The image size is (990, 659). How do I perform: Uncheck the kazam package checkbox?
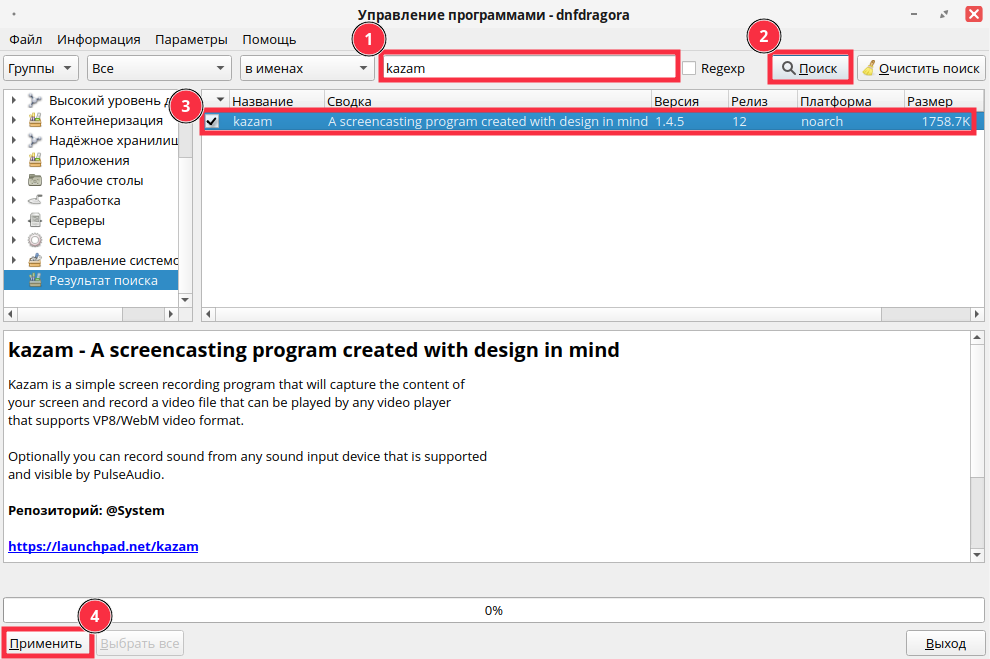pyautogui.click(x=212, y=121)
